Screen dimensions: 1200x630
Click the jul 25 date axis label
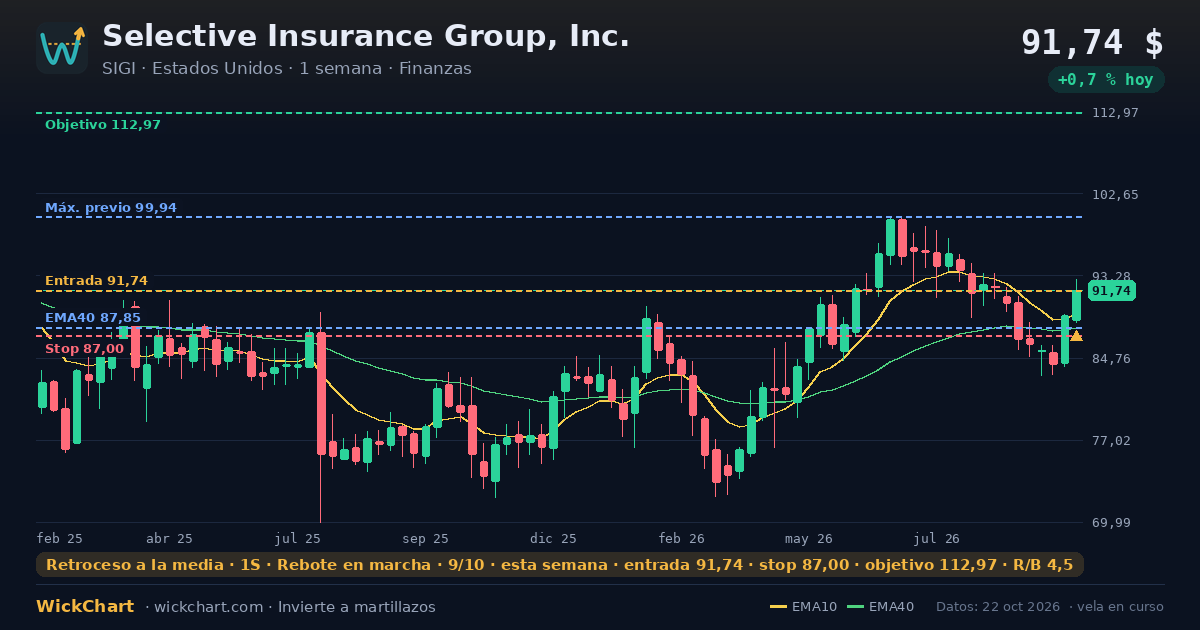(298, 538)
